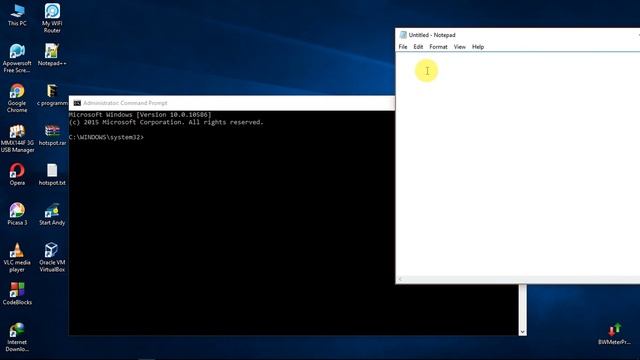Image resolution: width=640 pixels, height=360 pixels.
Task: Click the Microsoft Corporation copyright line
Action: tap(166, 122)
